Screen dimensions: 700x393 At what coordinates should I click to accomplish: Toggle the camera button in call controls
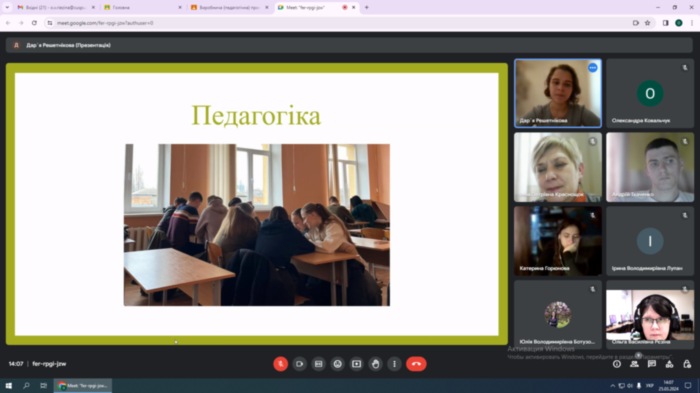tap(300, 364)
